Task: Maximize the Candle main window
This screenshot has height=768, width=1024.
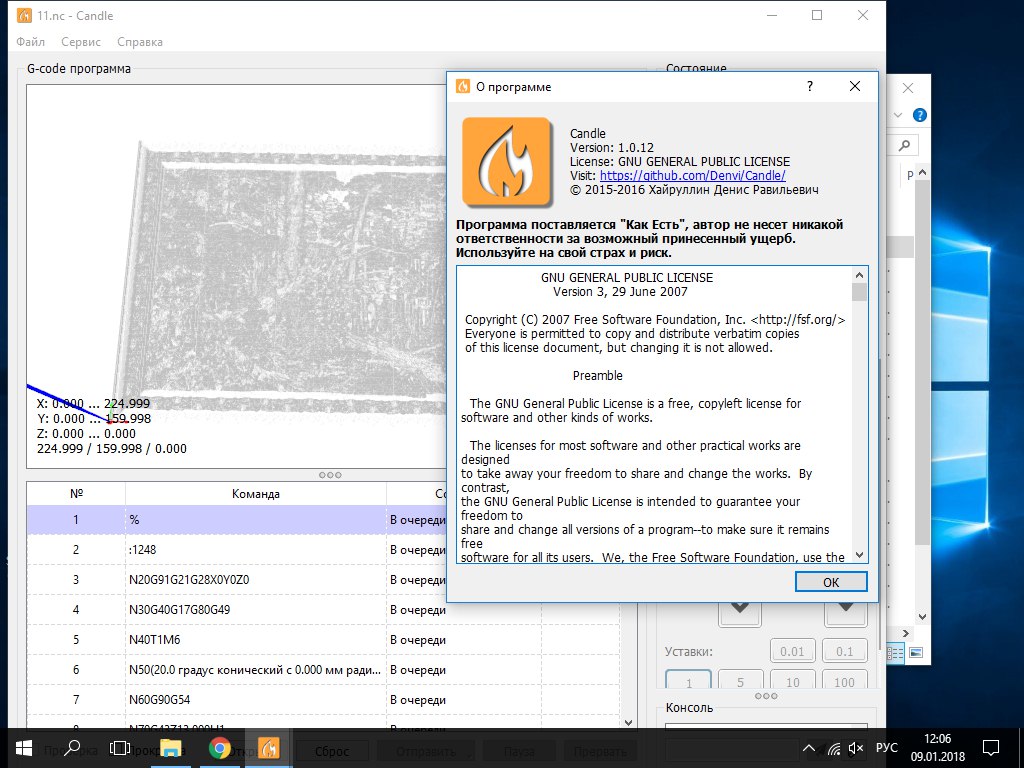Action: pyautogui.click(x=817, y=15)
